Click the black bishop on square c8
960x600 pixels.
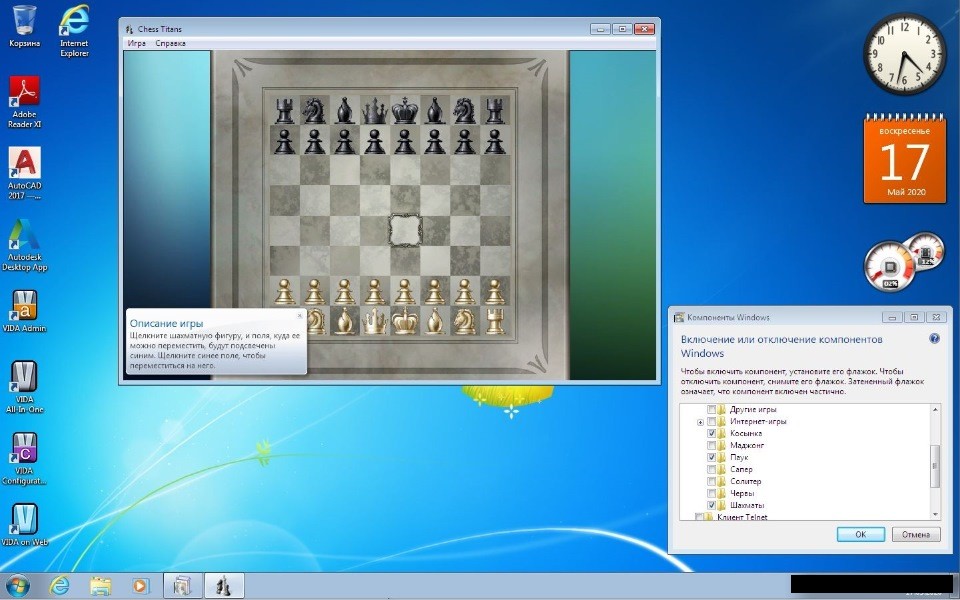pyautogui.click(x=345, y=111)
